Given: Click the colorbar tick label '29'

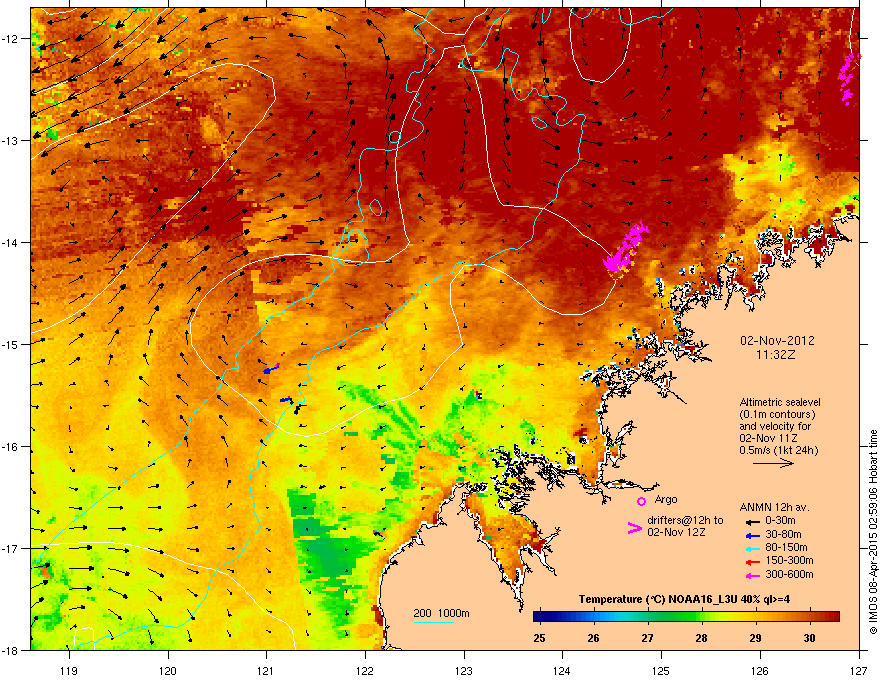Looking at the screenshot, I should click(755, 638).
